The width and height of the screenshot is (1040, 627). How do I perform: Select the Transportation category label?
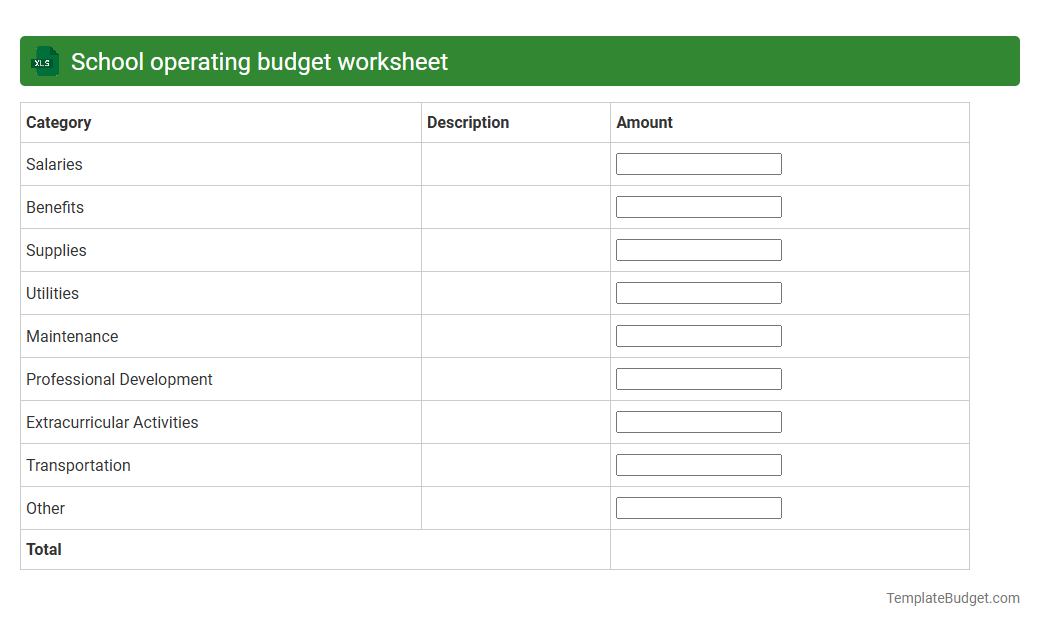coord(78,465)
